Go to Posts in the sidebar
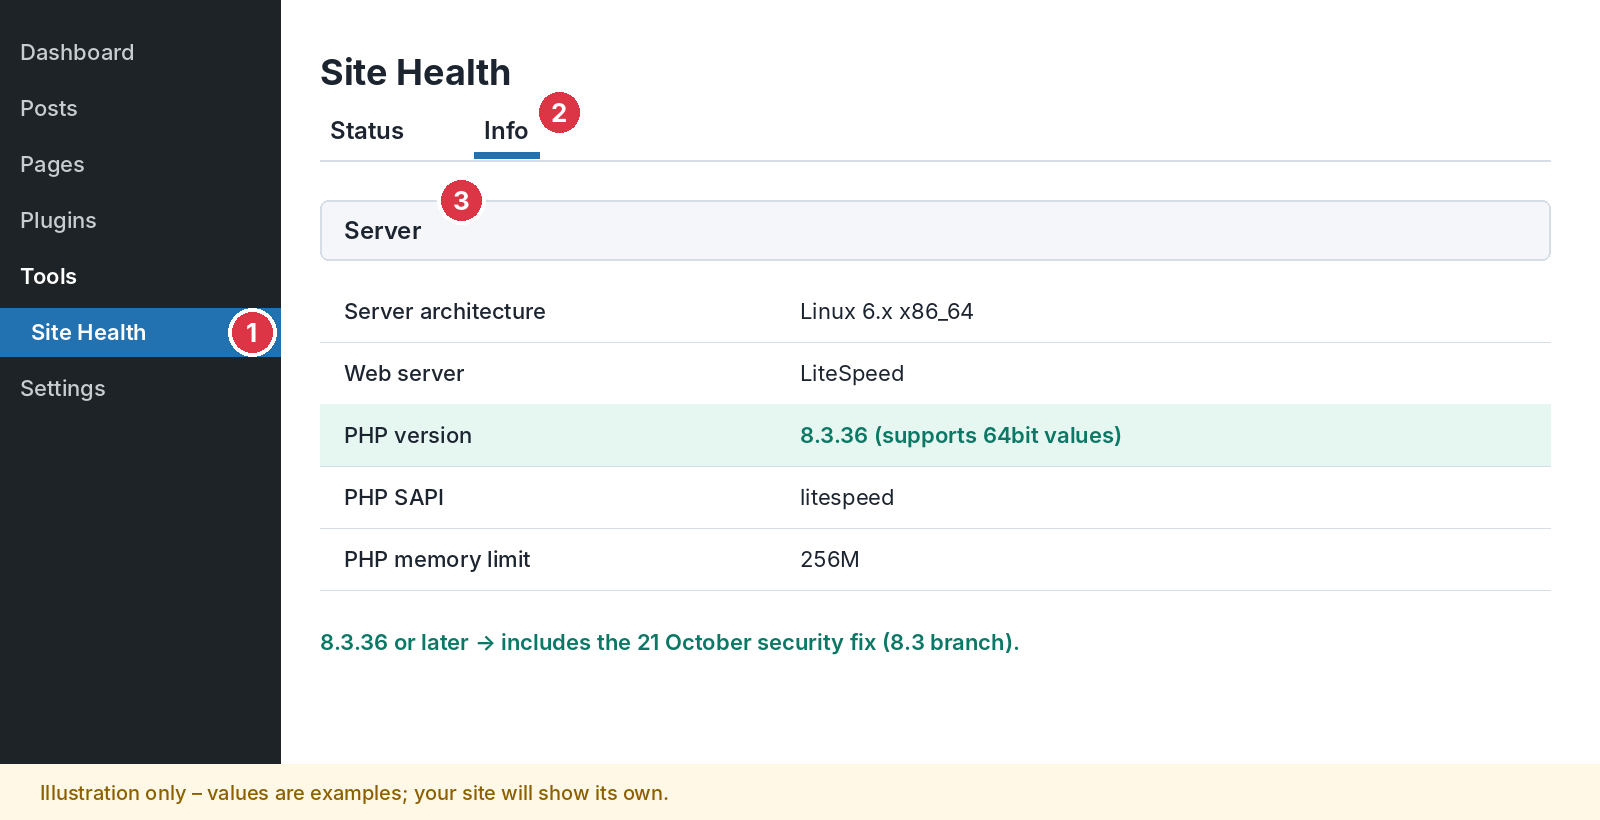The image size is (1600, 820). point(49,108)
